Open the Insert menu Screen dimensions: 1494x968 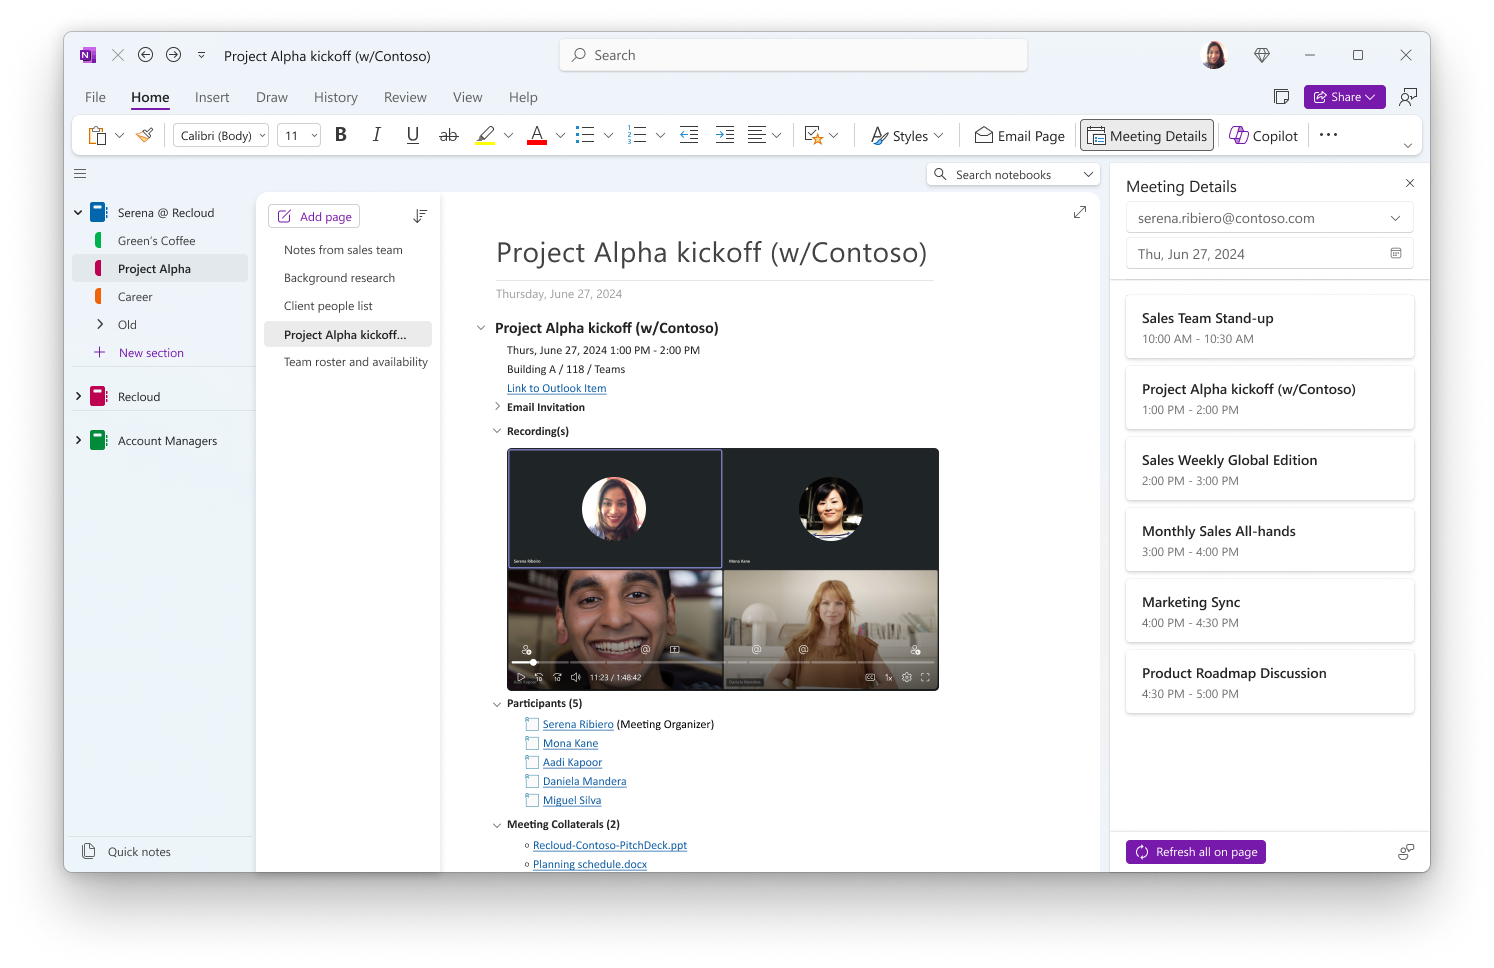pyautogui.click(x=212, y=97)
